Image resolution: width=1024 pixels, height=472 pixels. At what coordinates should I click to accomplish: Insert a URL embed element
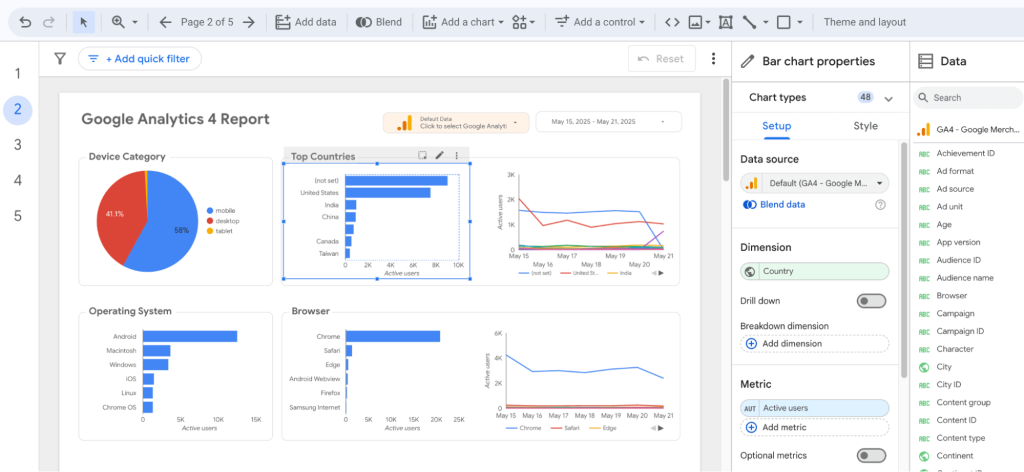point(672,22)
